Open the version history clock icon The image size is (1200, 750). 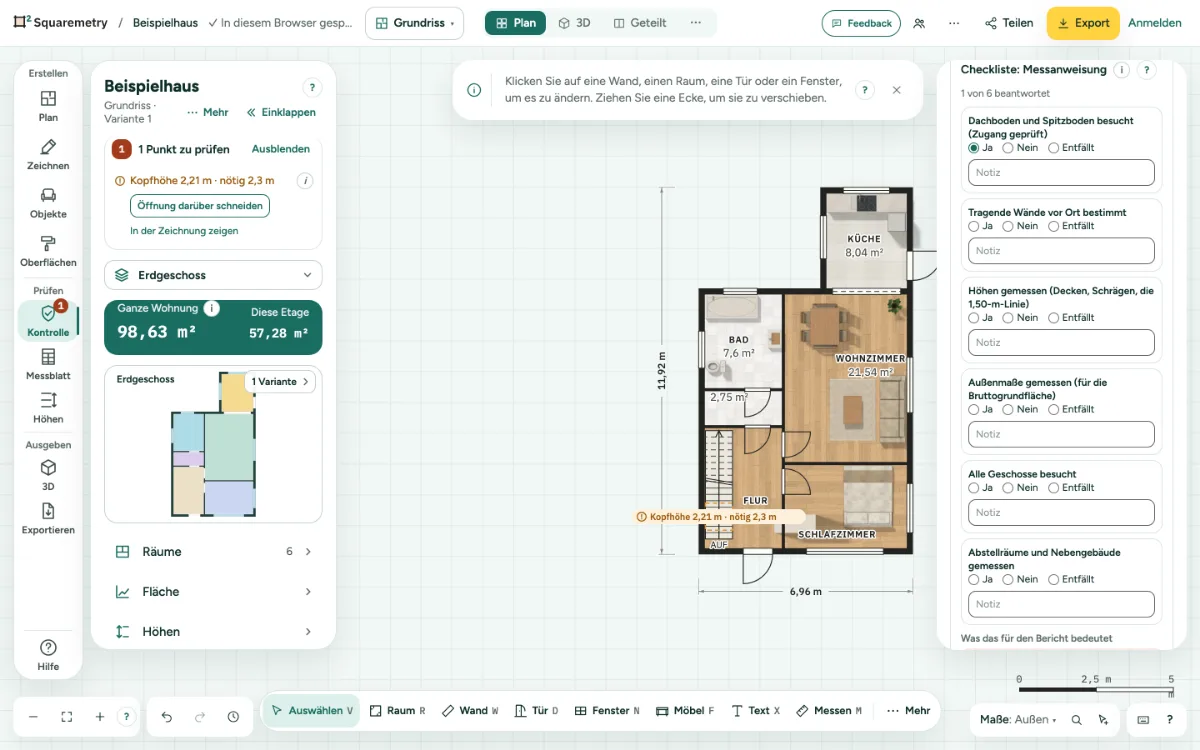233,717
